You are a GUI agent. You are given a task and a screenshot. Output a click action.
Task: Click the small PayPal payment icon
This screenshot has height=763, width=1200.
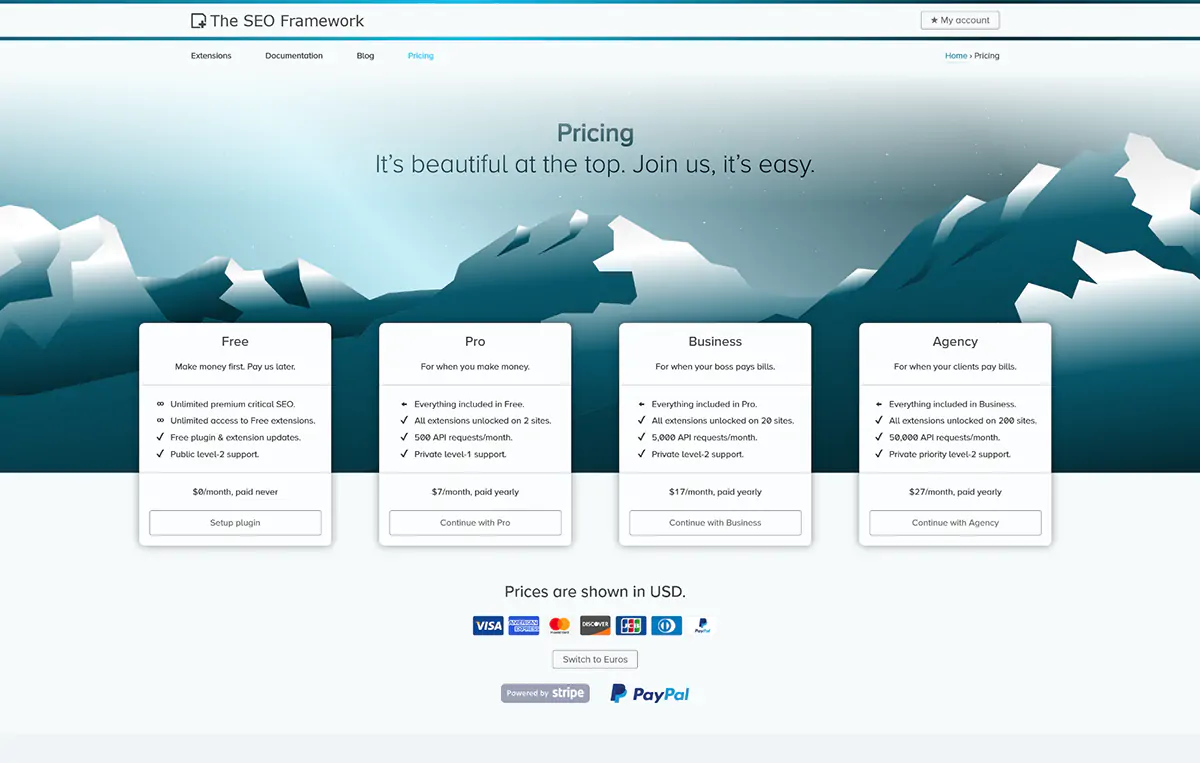click(702, 626)
